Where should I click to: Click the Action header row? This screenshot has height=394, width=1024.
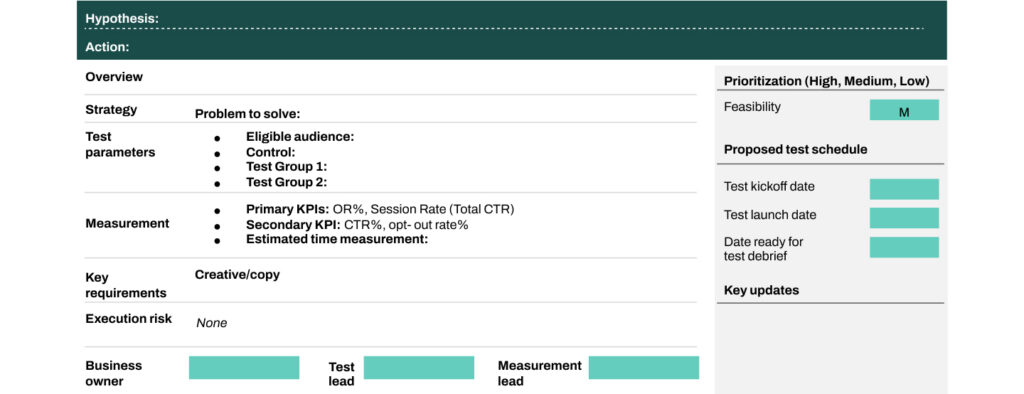pos(511,46)
